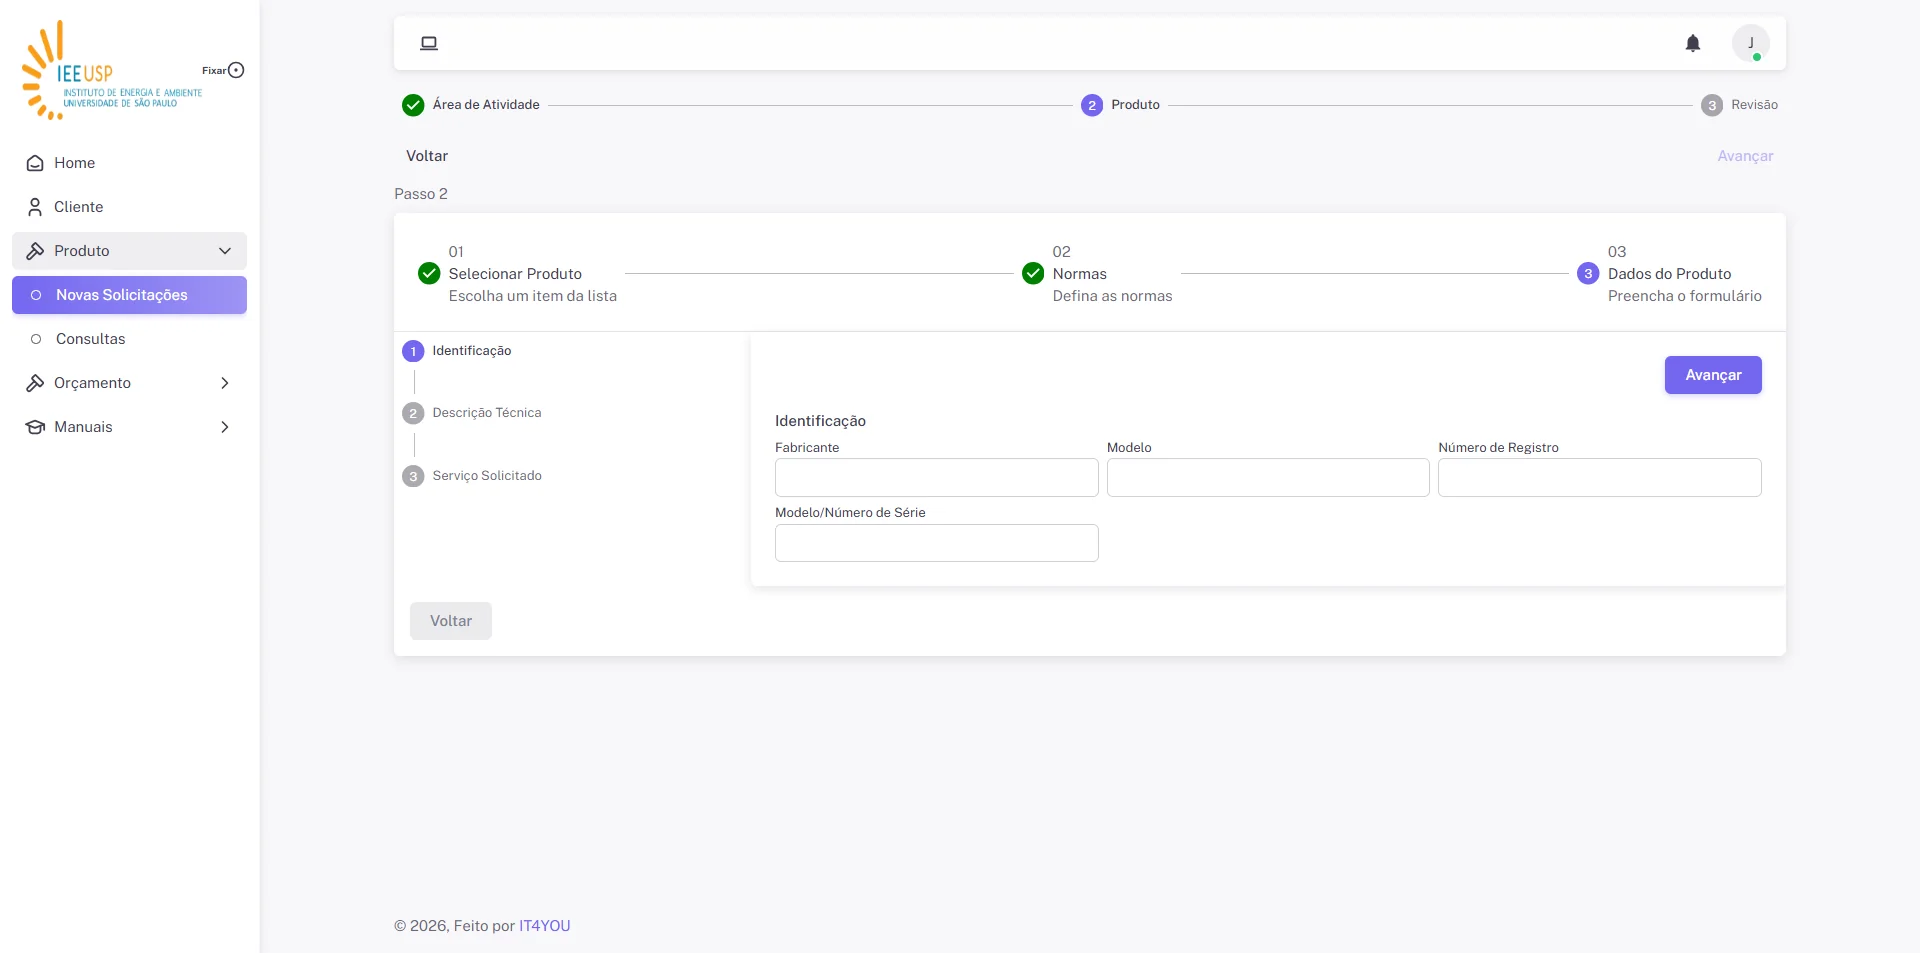This screenshot has height=953, width=1920.
Task: Click Área de Atividade step checkmark
Action: point(413,105)
